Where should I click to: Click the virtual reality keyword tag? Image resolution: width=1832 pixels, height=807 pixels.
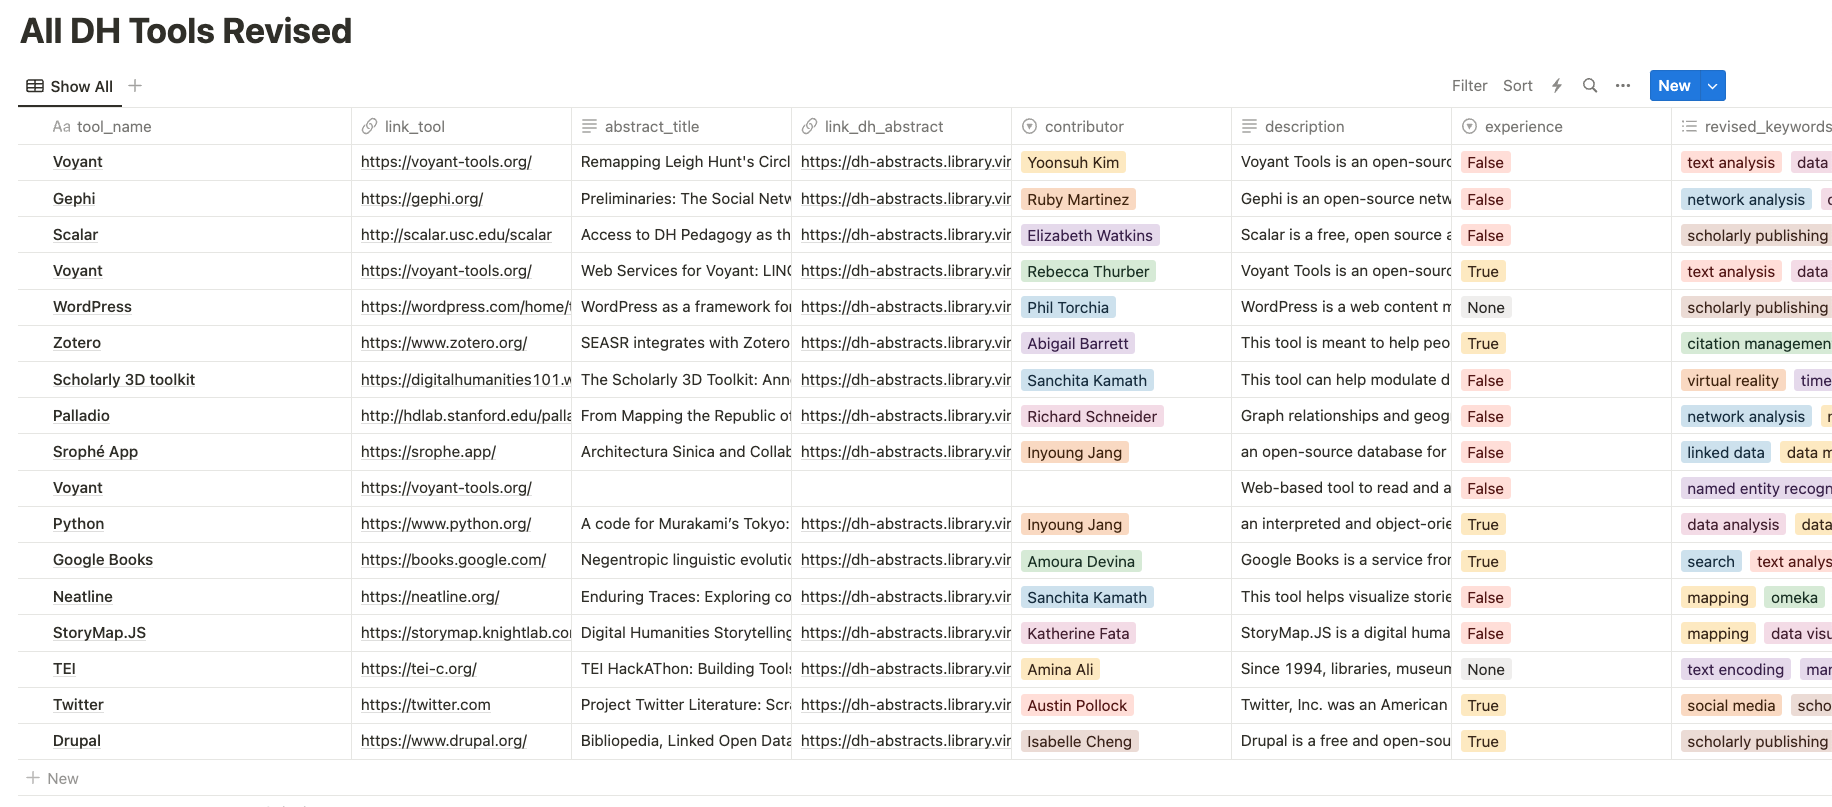point(1733,381)
